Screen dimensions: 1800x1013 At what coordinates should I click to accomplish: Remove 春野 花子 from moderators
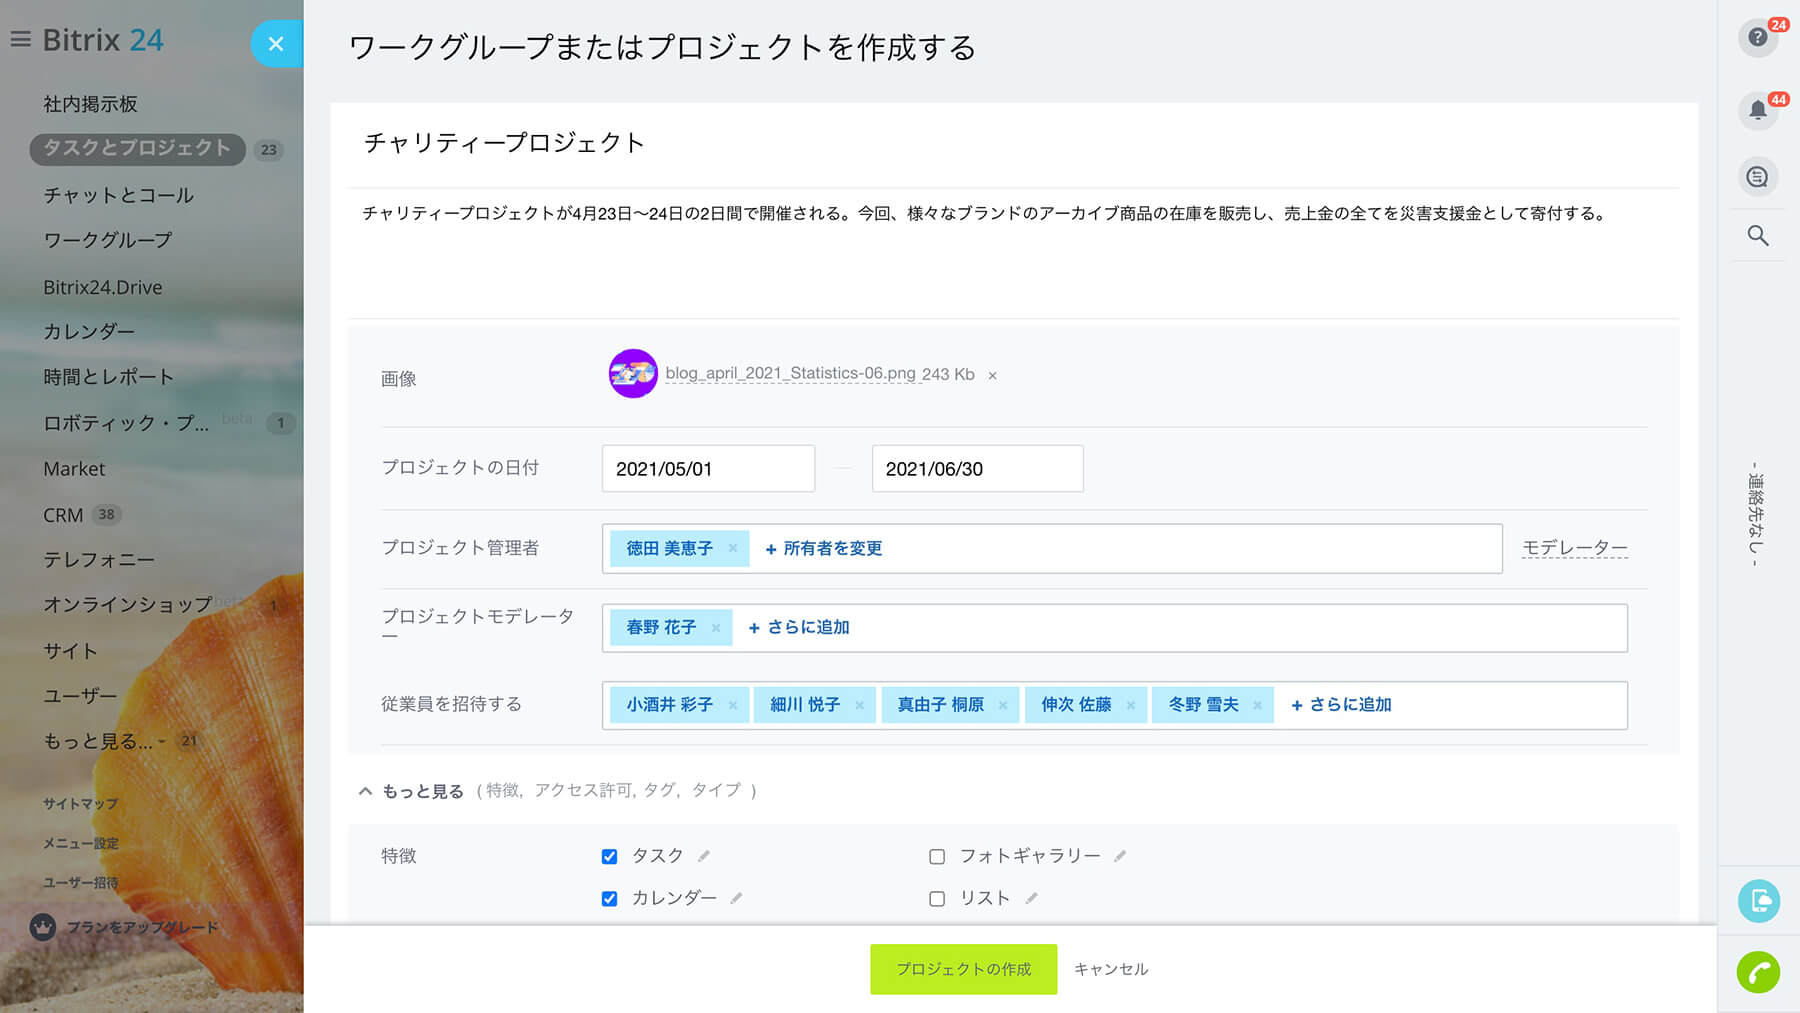pos(716,628)
